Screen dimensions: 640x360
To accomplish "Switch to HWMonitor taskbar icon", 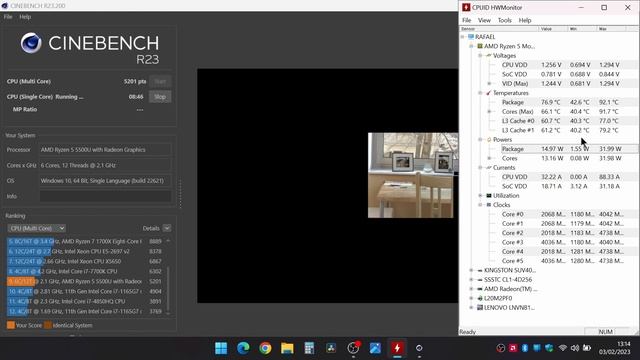I will point(397,348).
